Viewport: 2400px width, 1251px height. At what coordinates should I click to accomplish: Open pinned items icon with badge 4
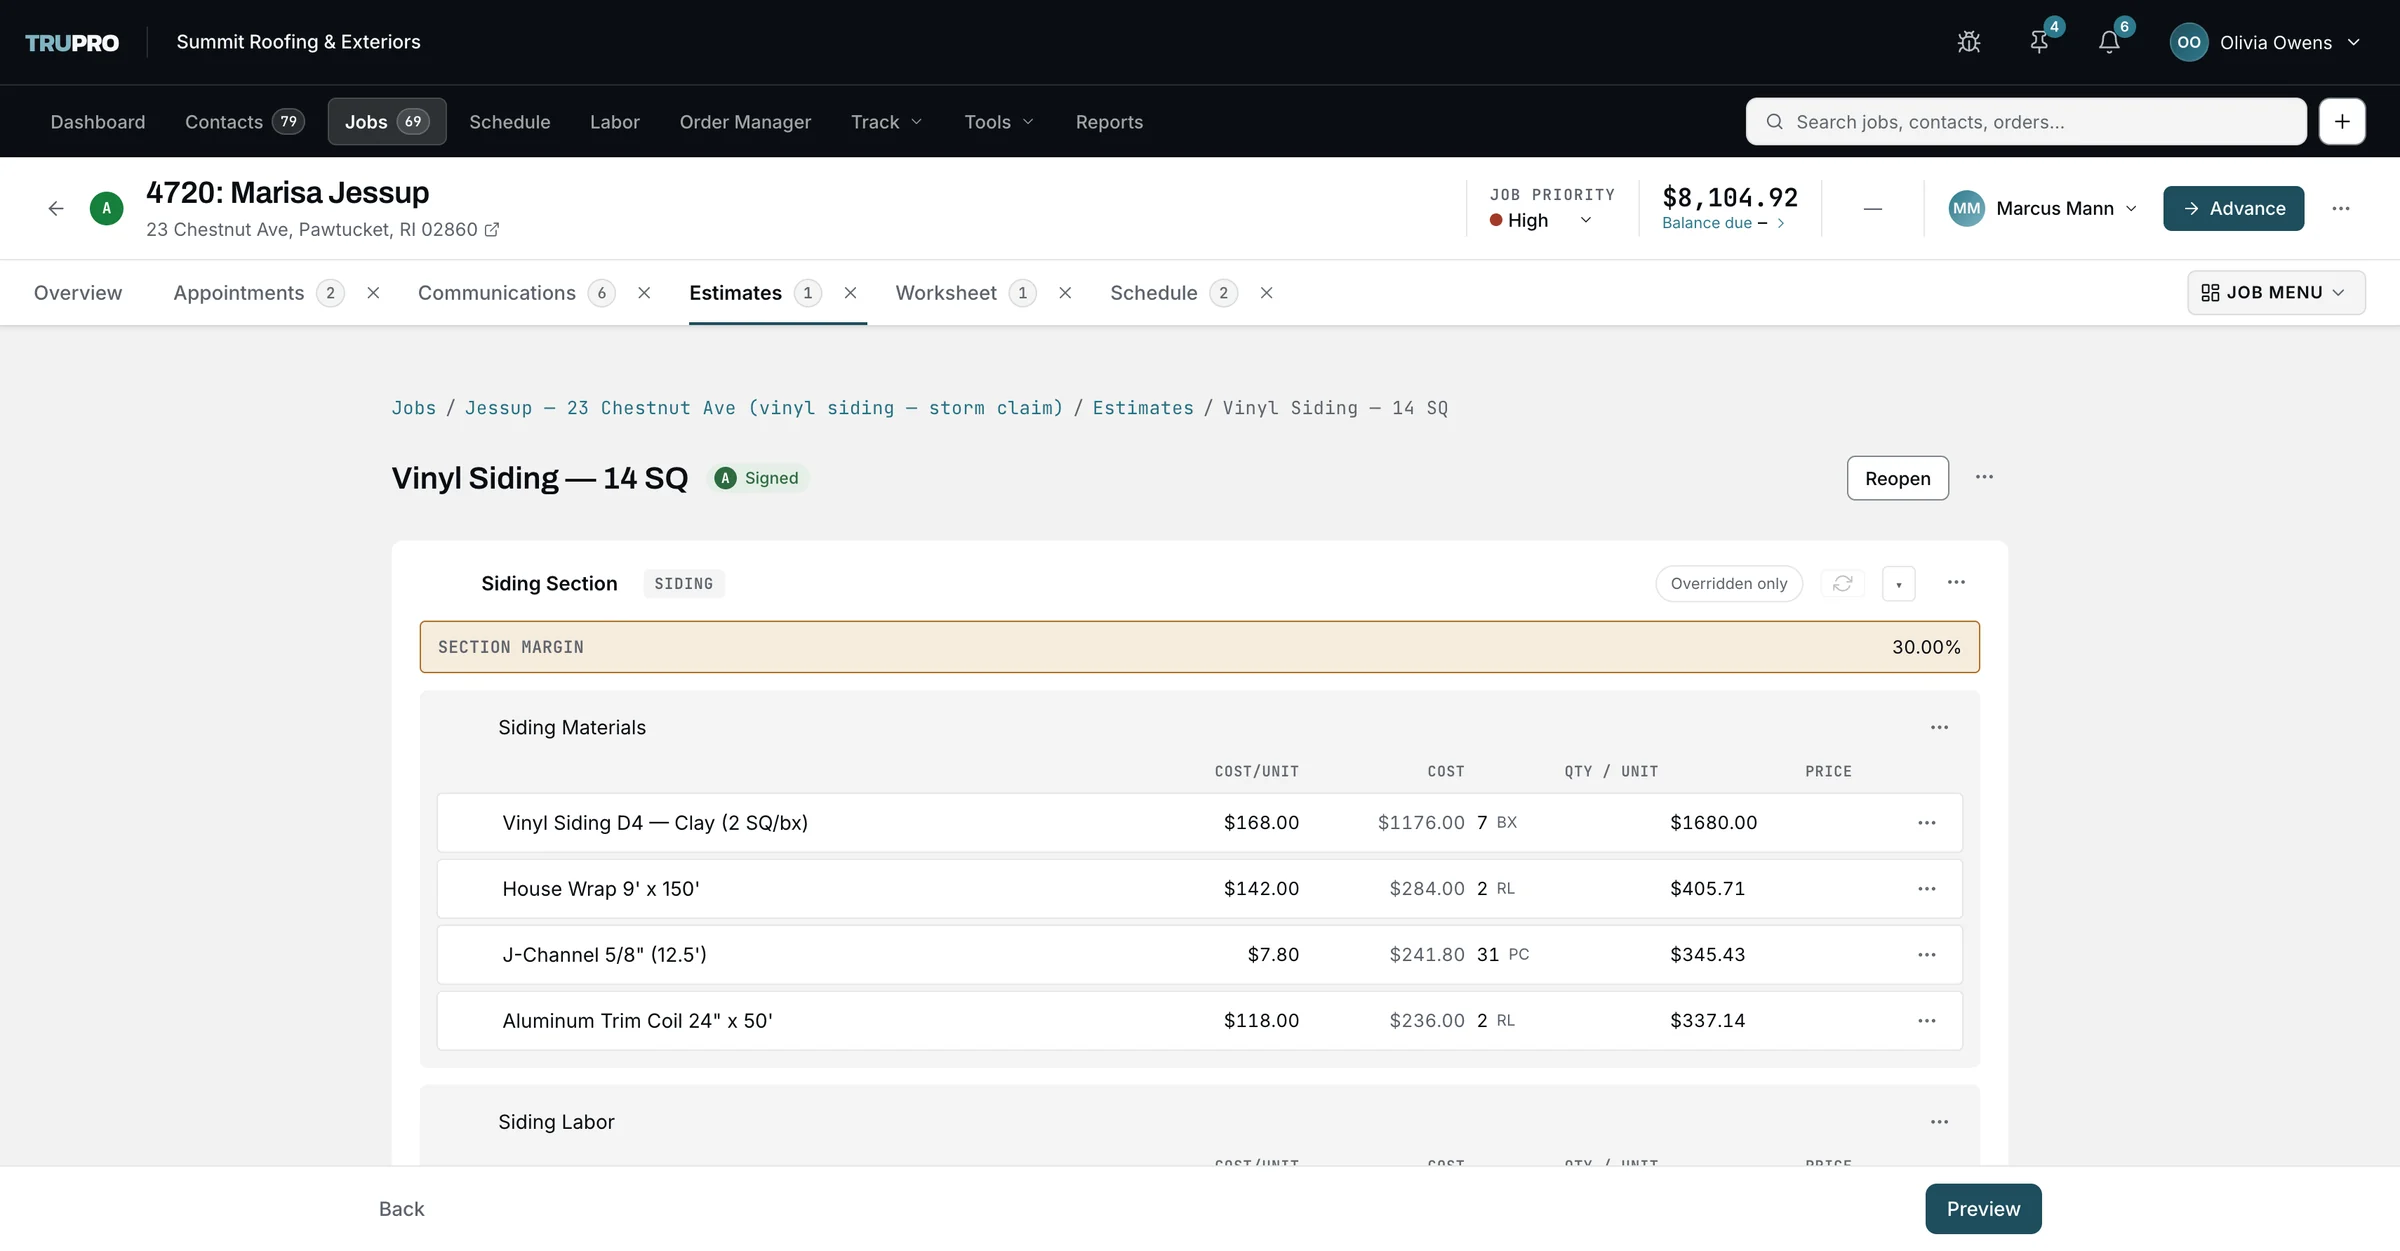[x=2039, y=42]
